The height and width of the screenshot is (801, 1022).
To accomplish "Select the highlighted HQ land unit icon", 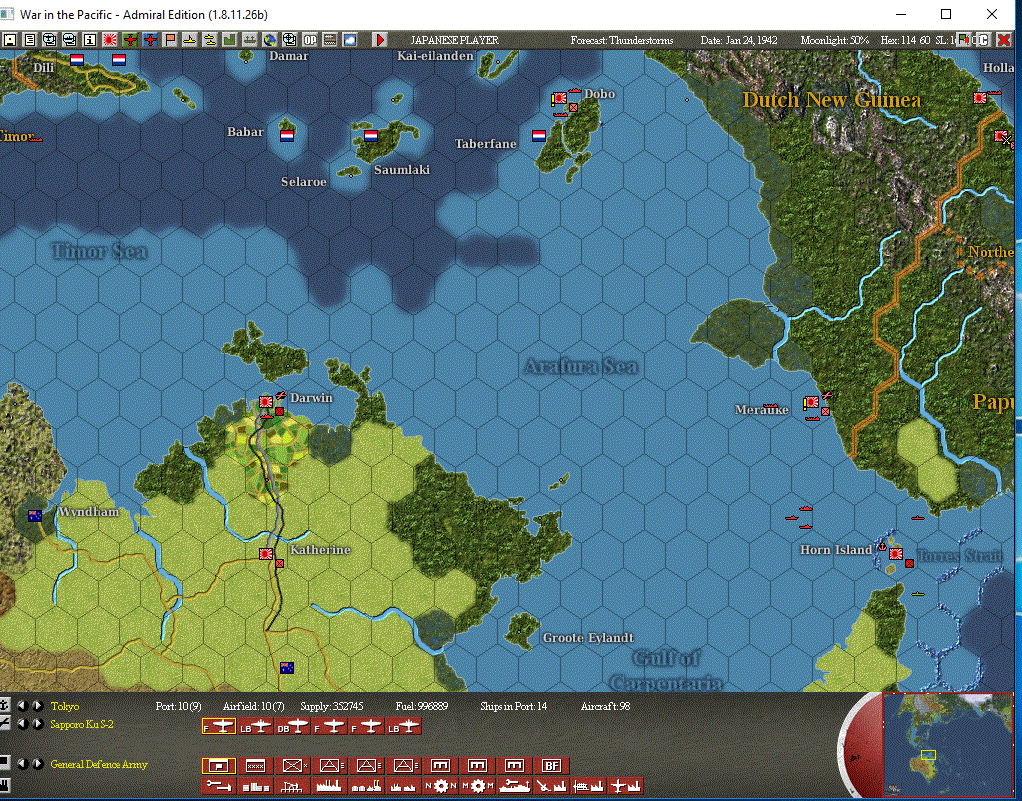I will (x=219, y=765).
